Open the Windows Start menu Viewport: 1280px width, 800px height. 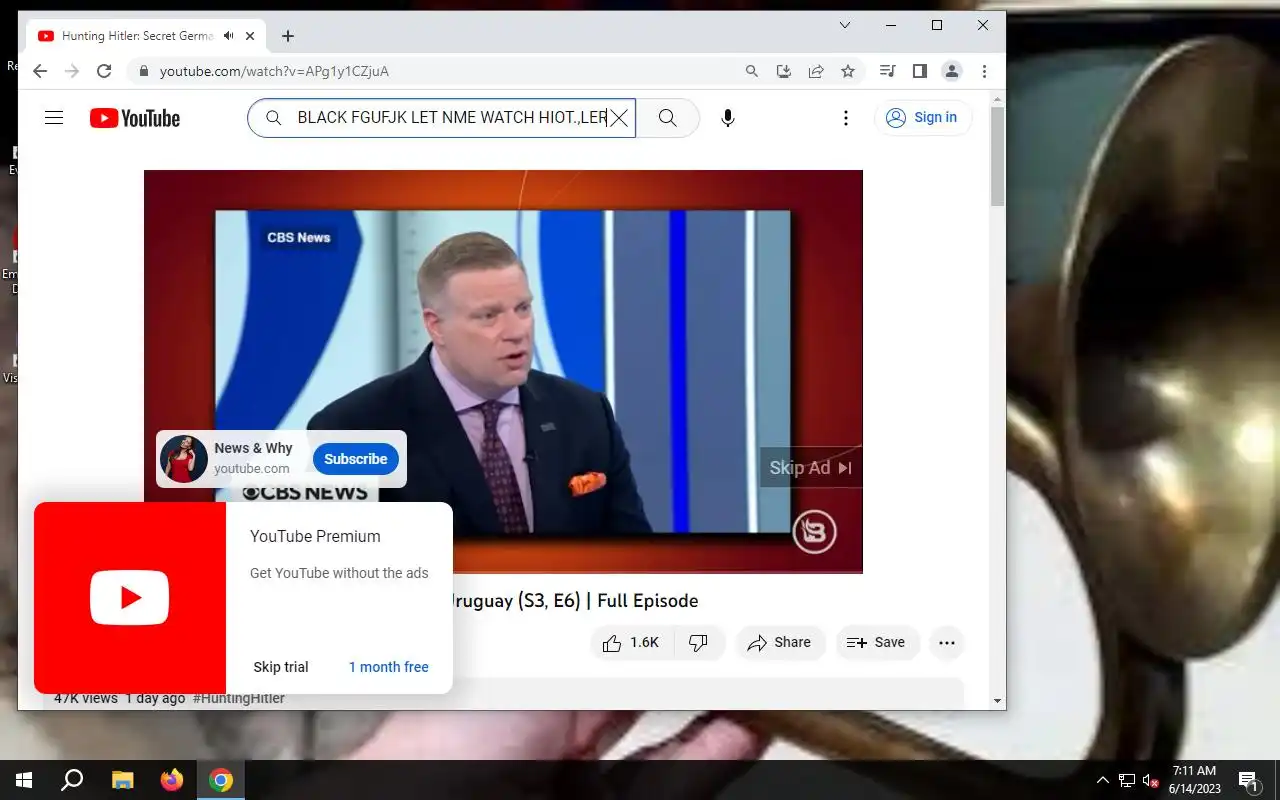24,780
